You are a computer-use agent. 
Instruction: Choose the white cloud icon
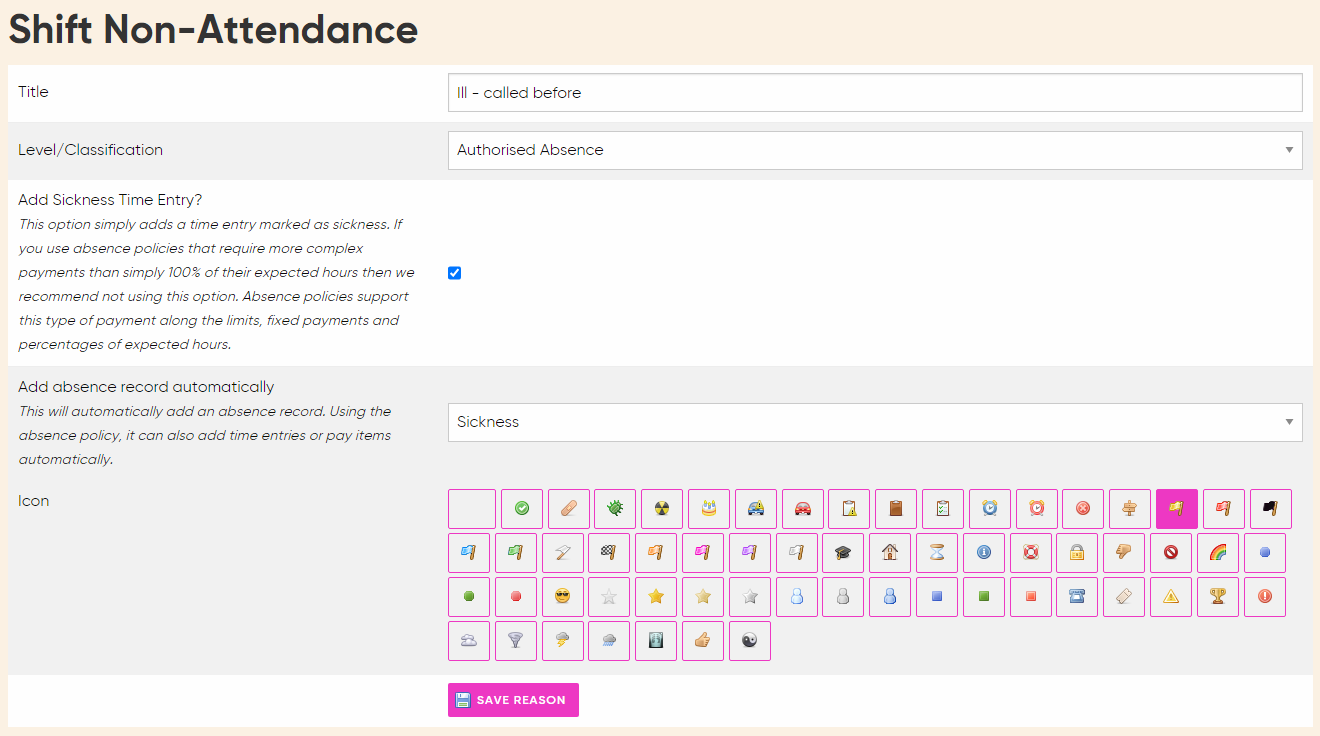tap(469, 641)
